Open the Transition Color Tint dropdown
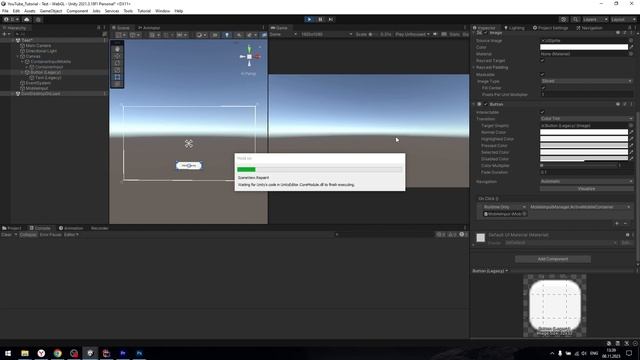The image size is (640, 360). tap(586, 118)
